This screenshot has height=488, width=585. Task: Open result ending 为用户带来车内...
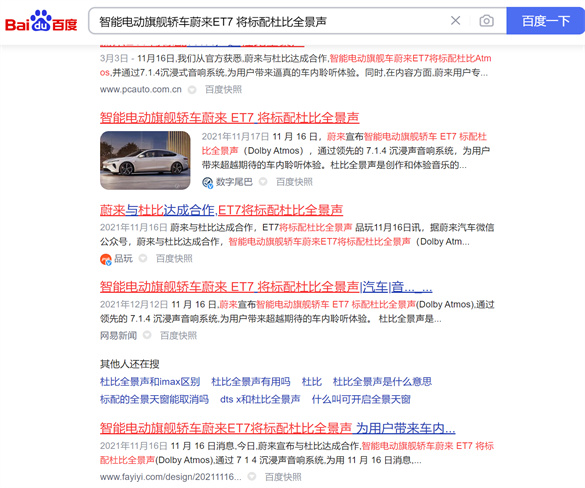[278, 428]
